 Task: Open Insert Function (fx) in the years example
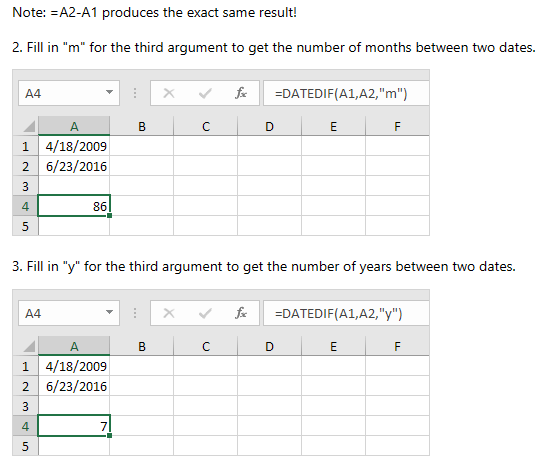(x=241, y=313)
